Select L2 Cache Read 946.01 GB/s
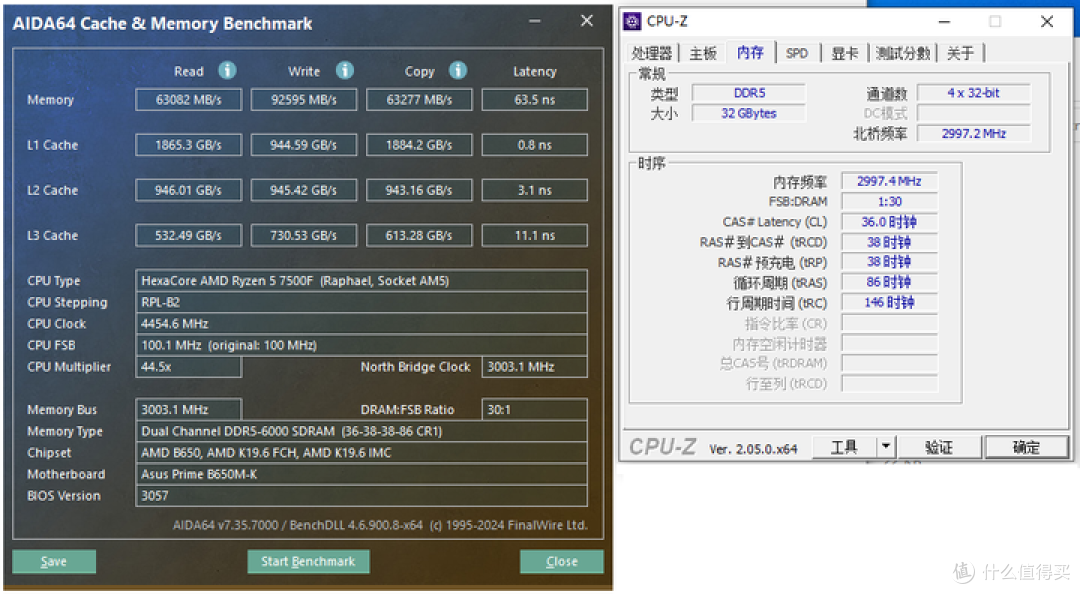 click(189, 190)
